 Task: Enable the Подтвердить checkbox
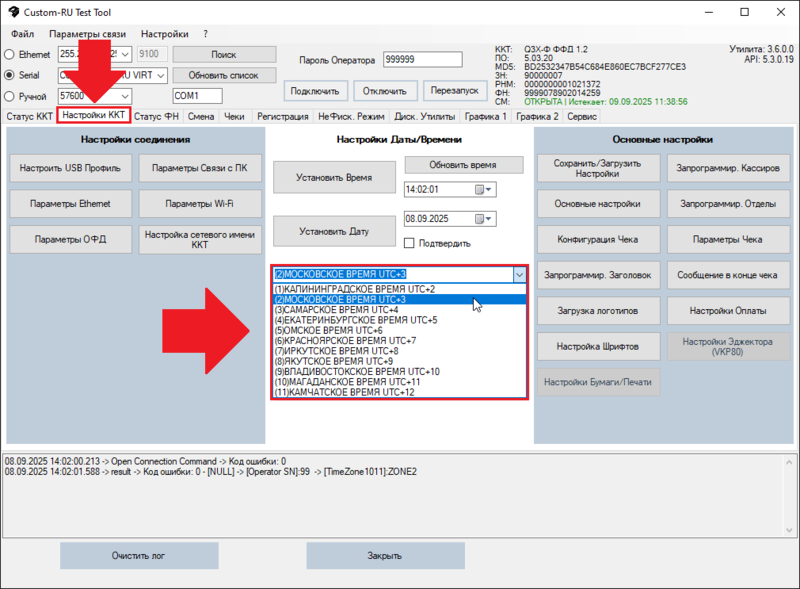point(409,243)
